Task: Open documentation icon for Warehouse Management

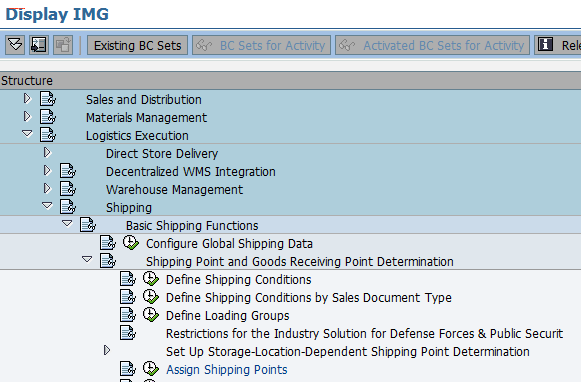Action: tap(68, 189)
